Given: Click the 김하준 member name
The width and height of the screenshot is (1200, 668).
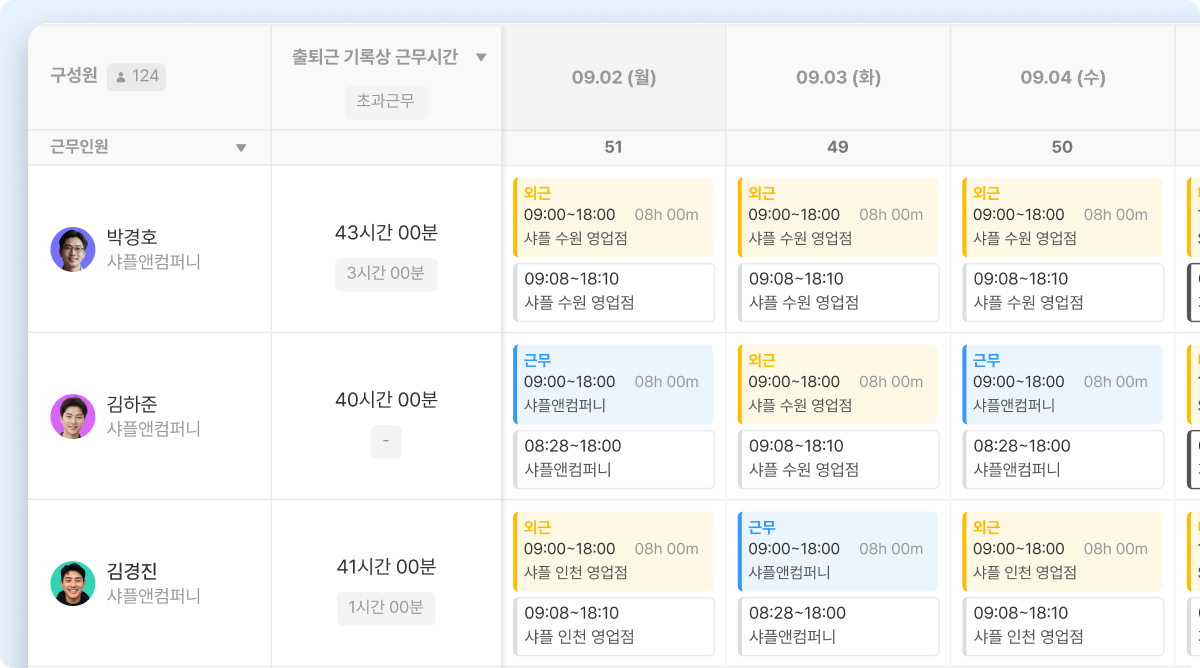Looking at the screenshot, I should click(x=132, y=404).
